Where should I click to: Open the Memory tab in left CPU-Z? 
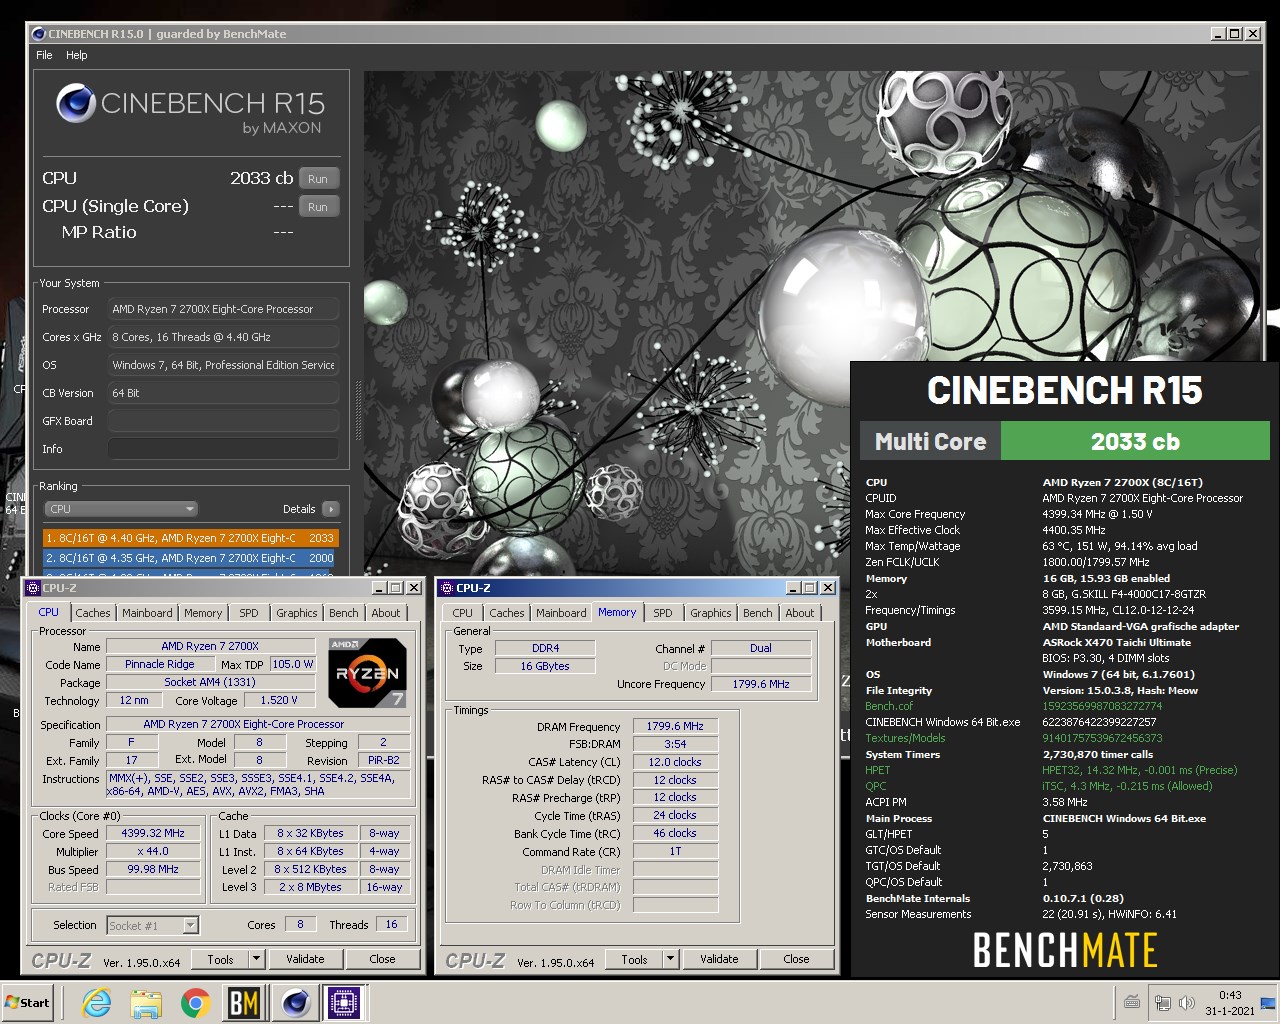(x=203, y=613)
